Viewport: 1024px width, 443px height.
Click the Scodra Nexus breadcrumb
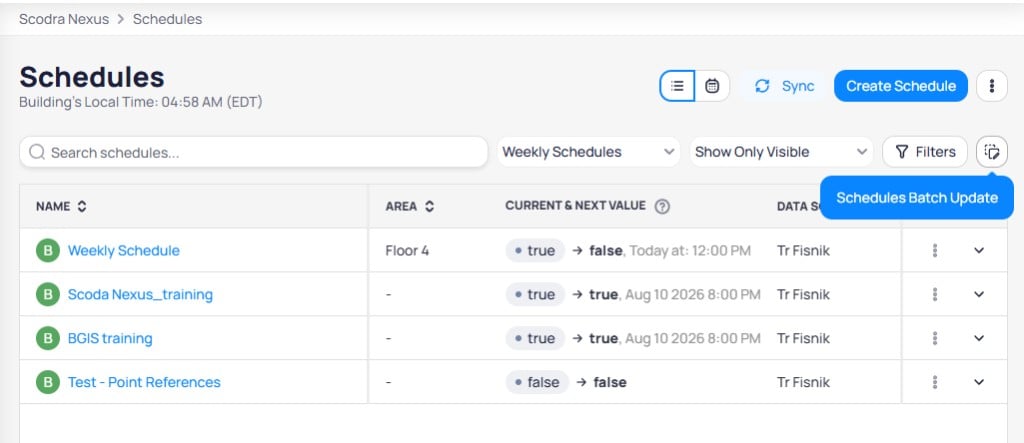click(64, 19)
